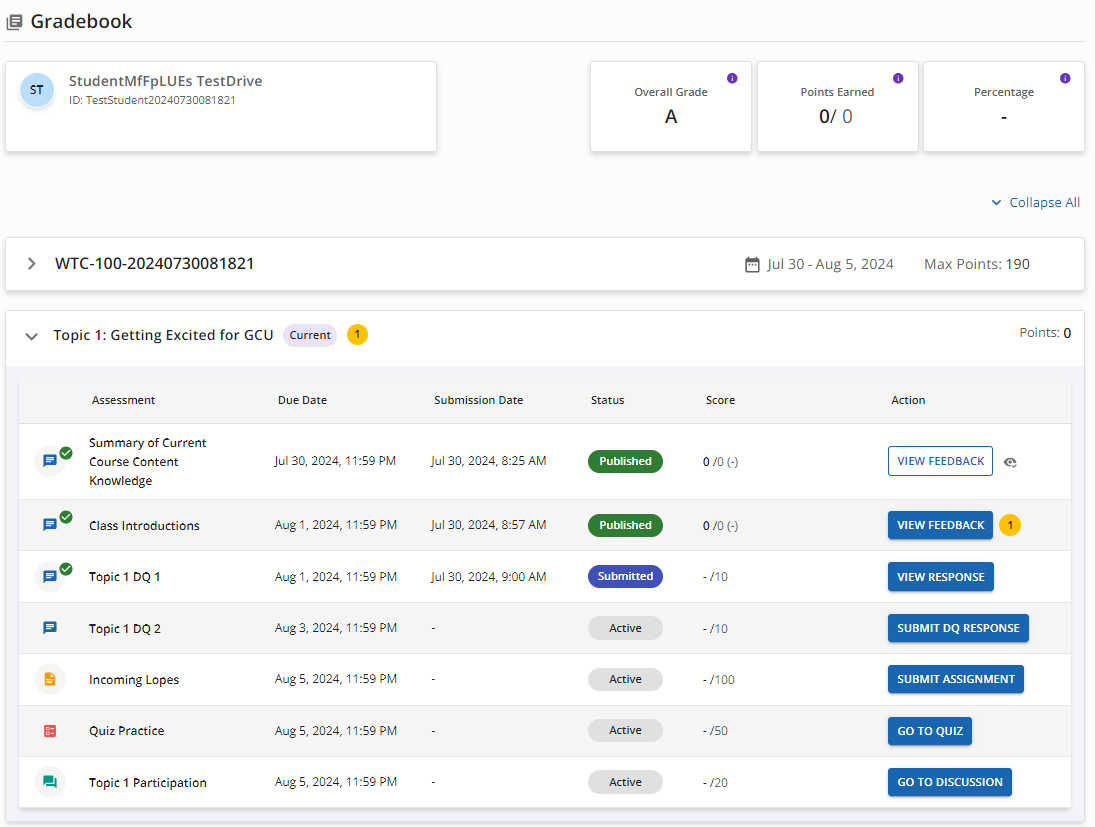Expand the WTC-100-20240730081821 course section
The width and height of the screenshot is (1095, 827).
point(31,264)
